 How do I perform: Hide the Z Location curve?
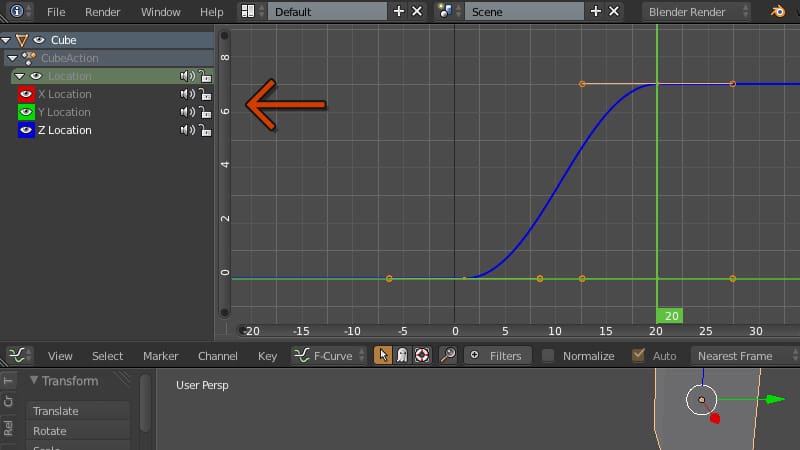pos(26,130)
